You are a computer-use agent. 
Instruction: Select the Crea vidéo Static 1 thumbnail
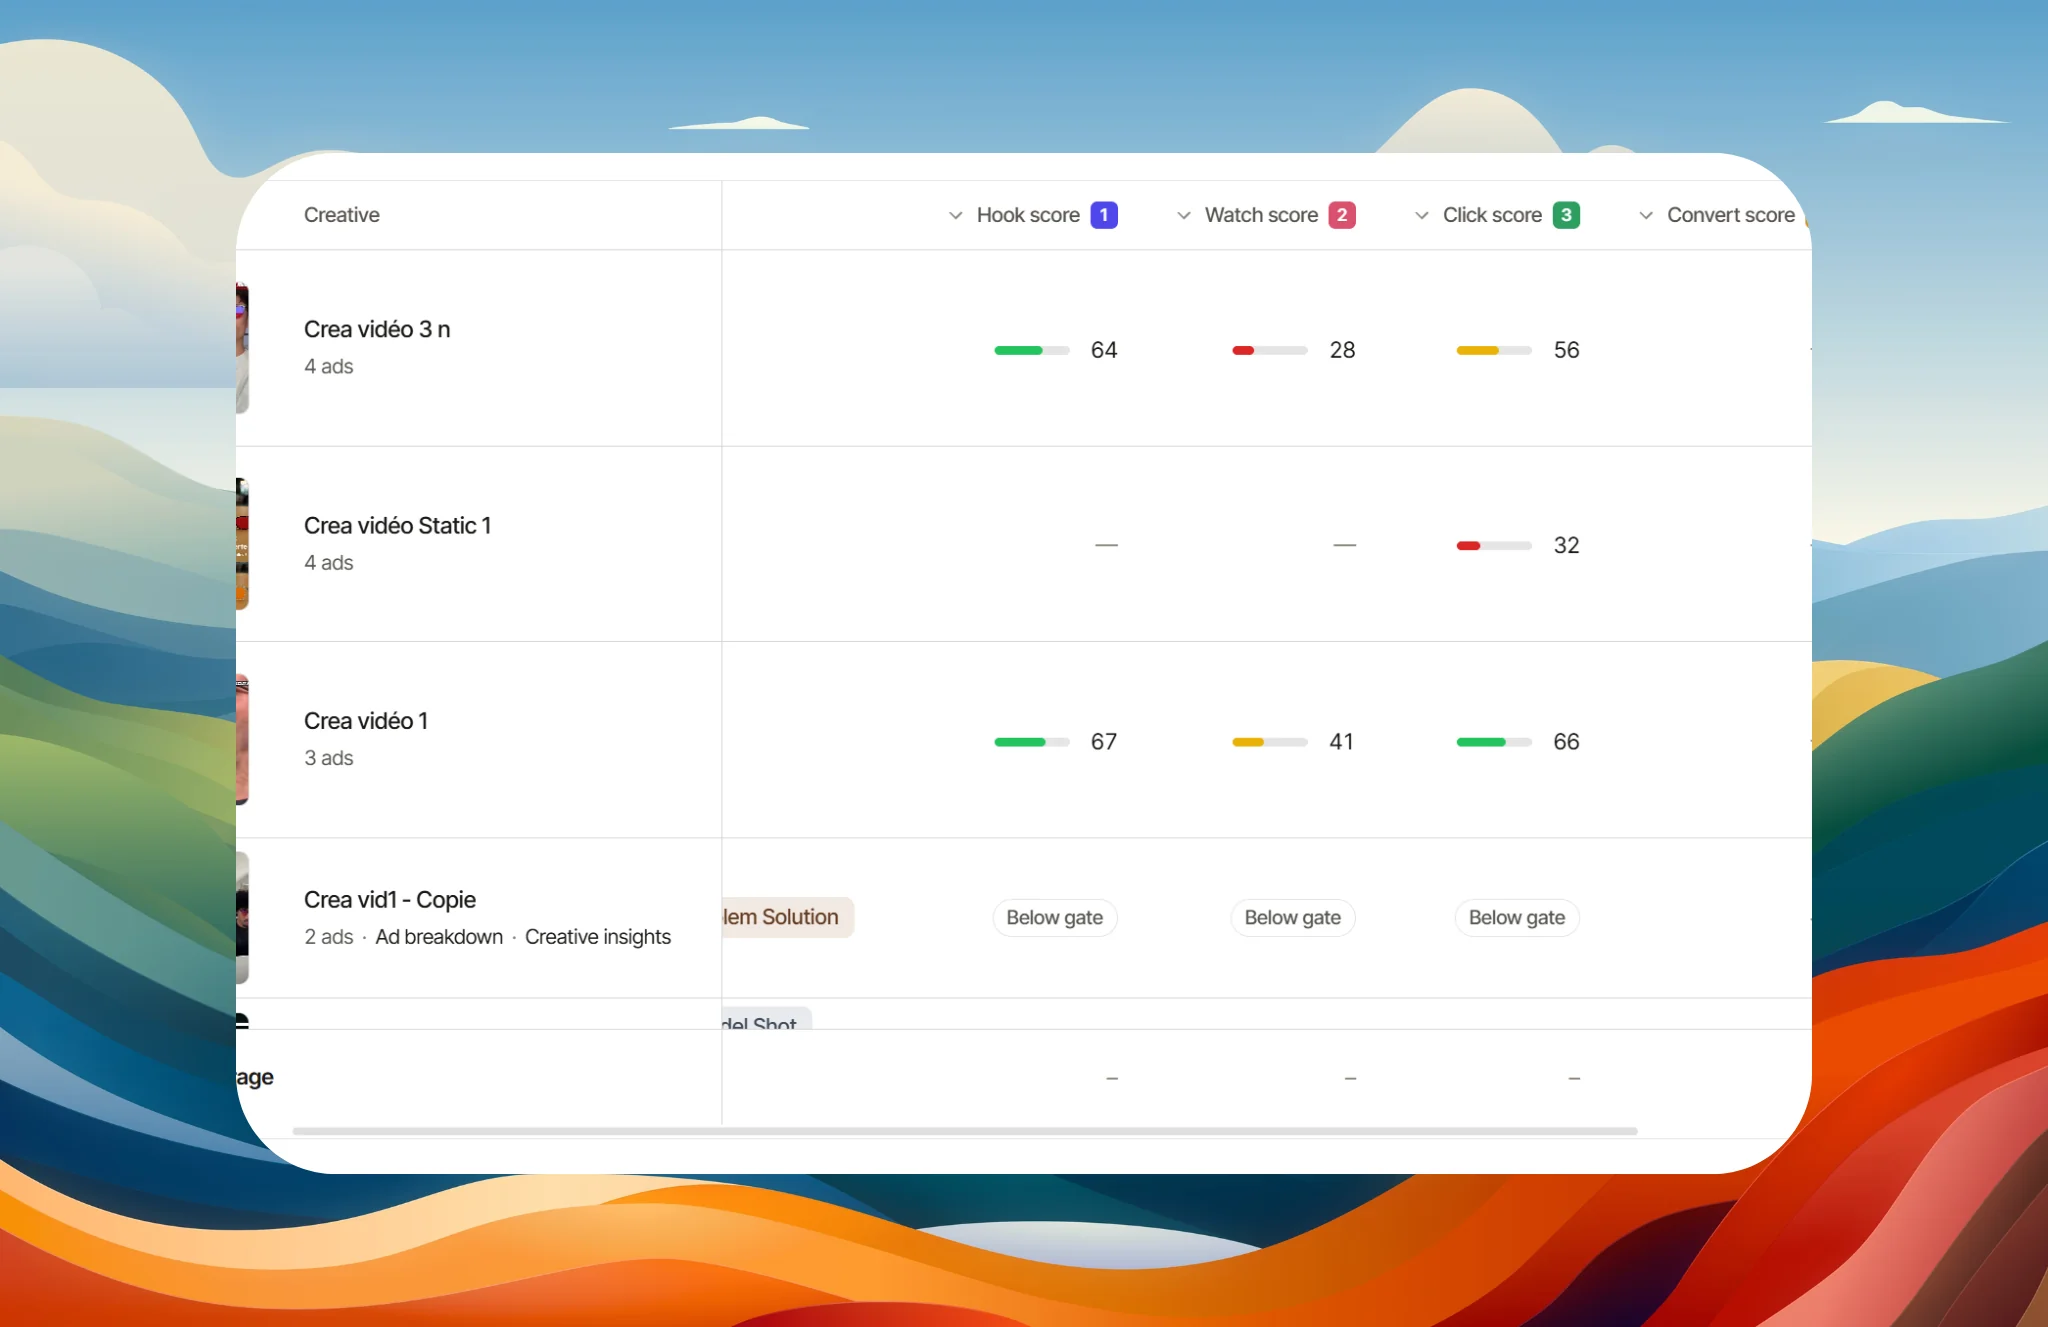coord(242,544)
